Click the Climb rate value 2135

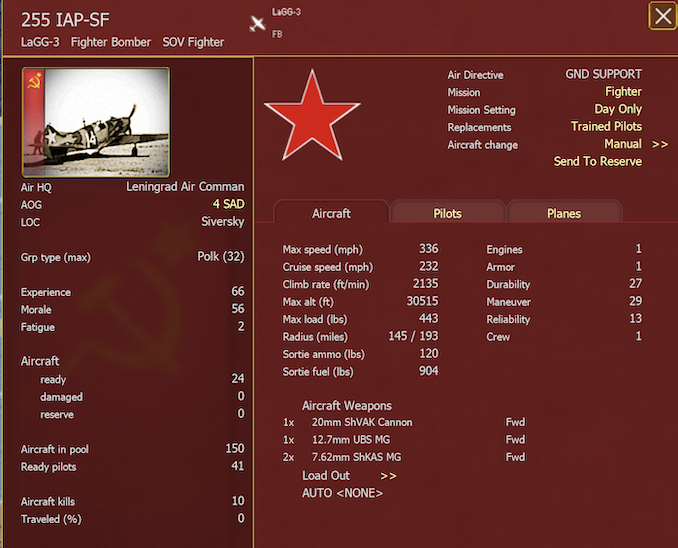pyautogui.click(x=425, y=283)
